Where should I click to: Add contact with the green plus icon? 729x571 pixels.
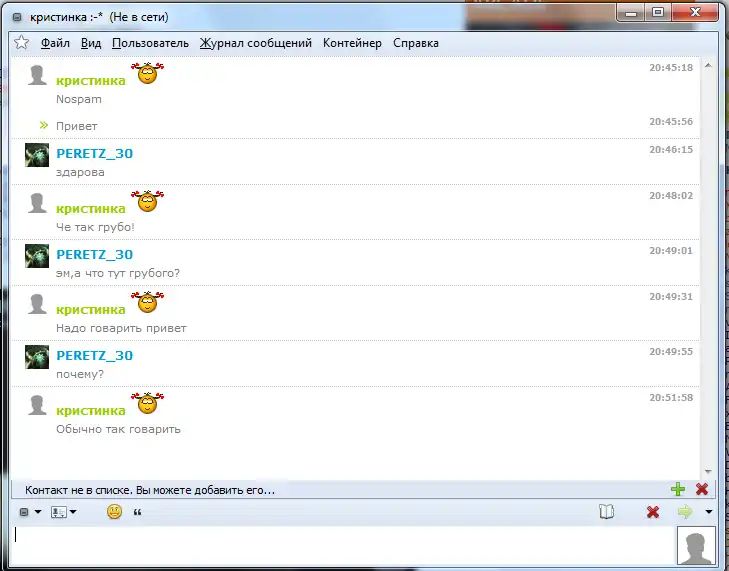(678, 489)
